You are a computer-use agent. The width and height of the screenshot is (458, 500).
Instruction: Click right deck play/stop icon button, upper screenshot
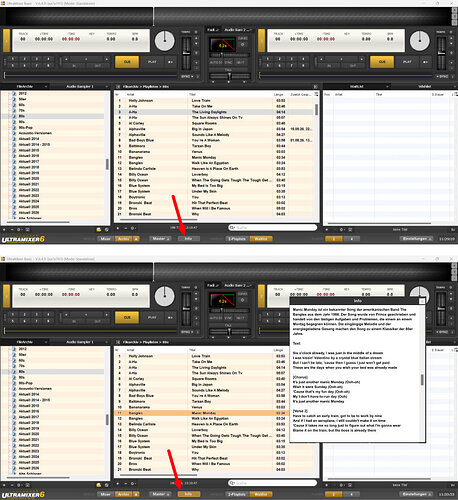tap(425, 62)
